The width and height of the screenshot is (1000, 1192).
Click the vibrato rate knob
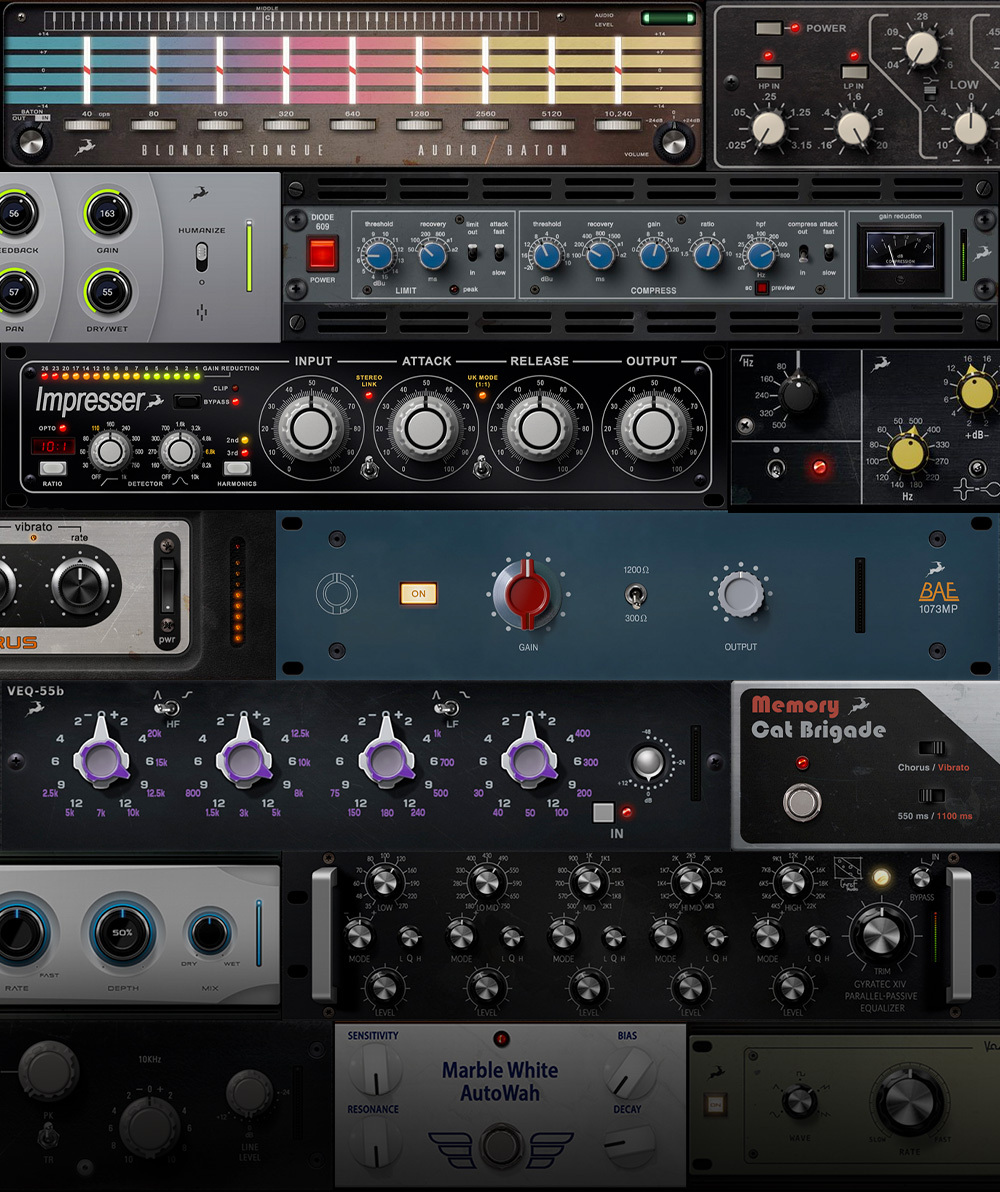tap(80, 585)
